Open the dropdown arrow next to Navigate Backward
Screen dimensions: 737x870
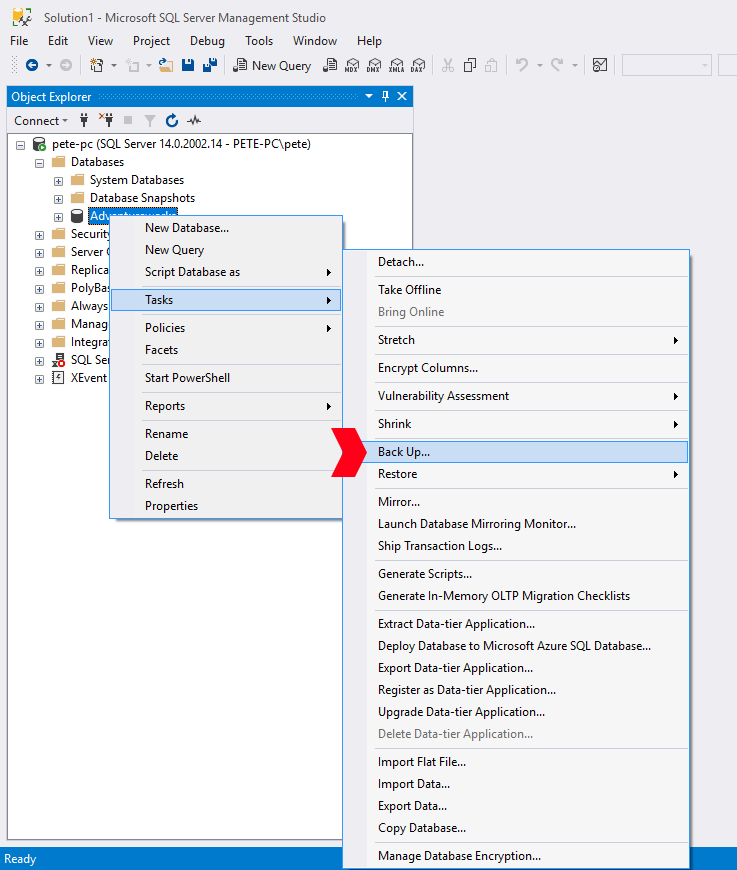49,65
